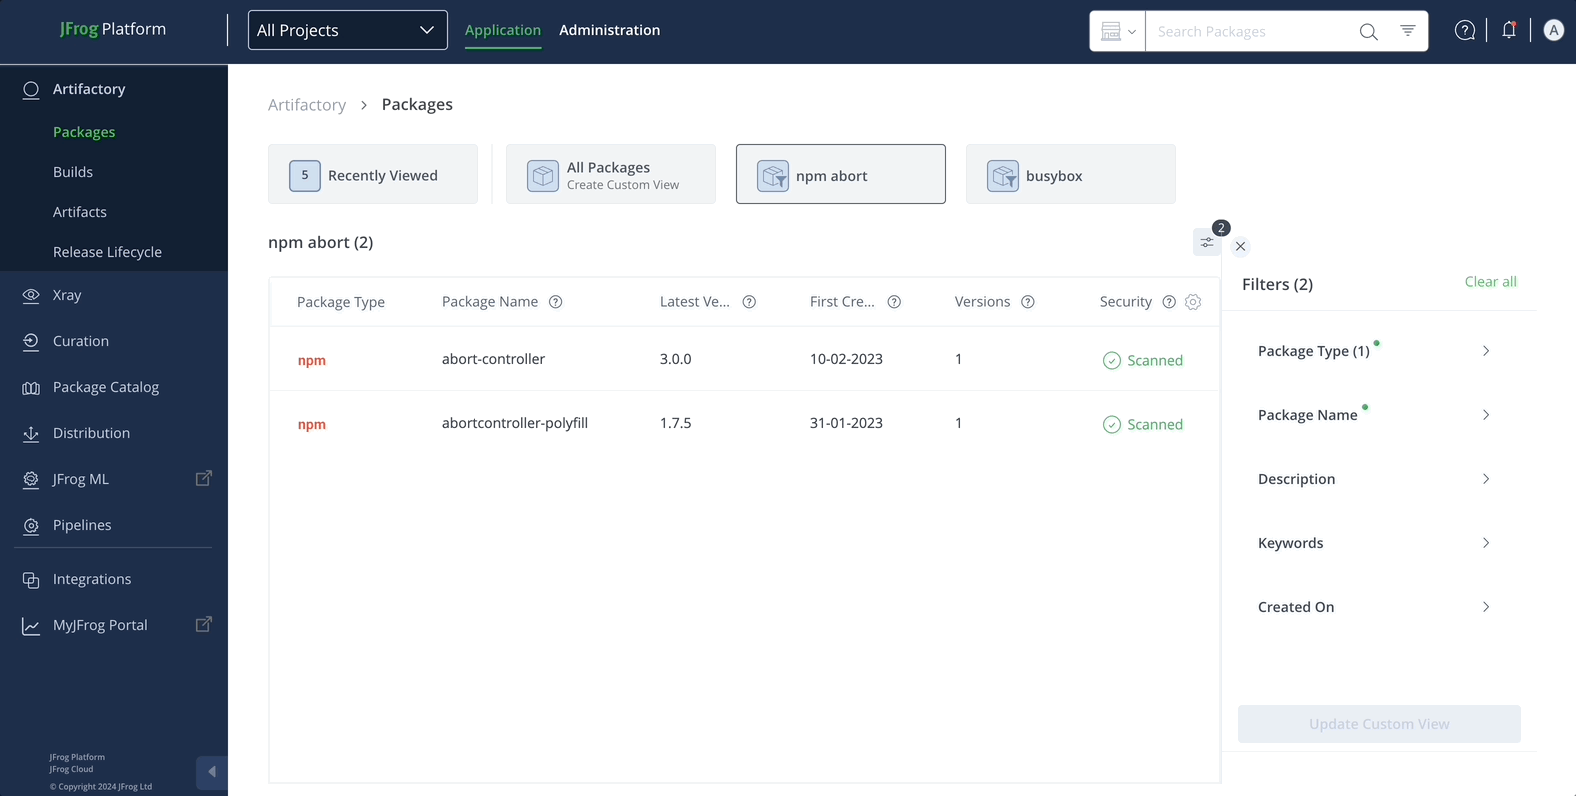
Task: Open the abortcontroller-polyfill package row
Action: pos(744,423)
